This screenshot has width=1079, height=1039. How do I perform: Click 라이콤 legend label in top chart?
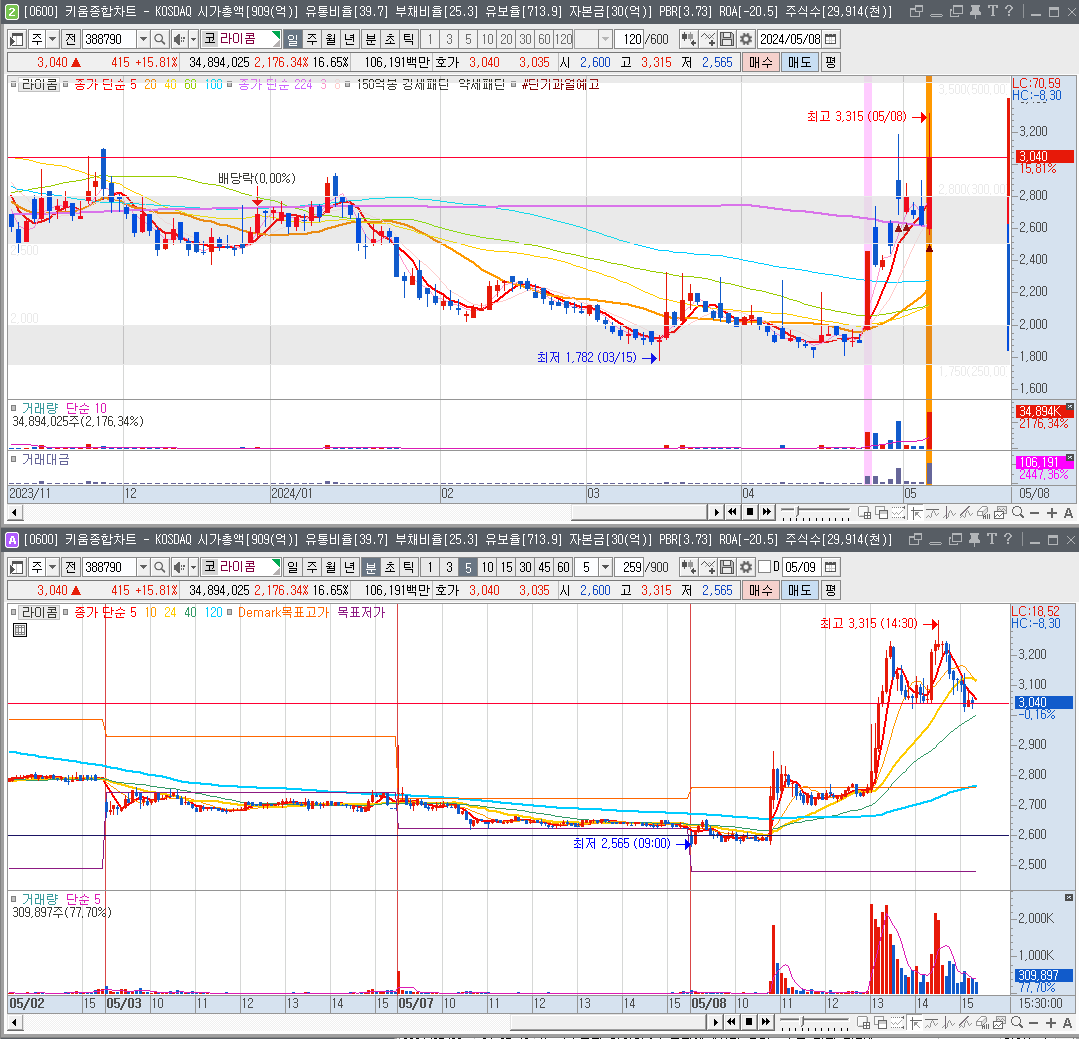pos(39,84)
